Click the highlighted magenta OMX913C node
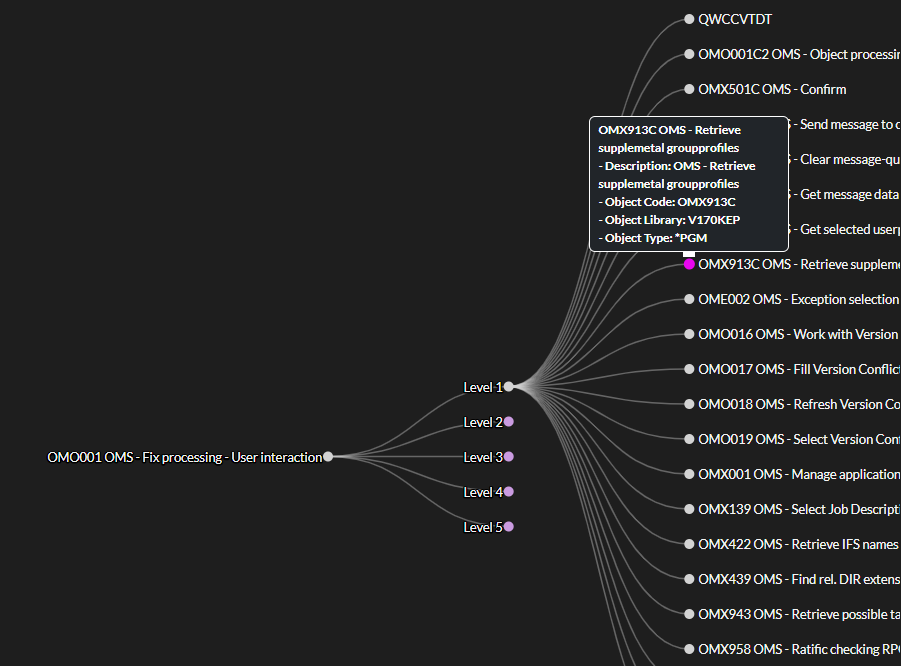This screenshot has width=901, height=666. (x=689, y=264)
